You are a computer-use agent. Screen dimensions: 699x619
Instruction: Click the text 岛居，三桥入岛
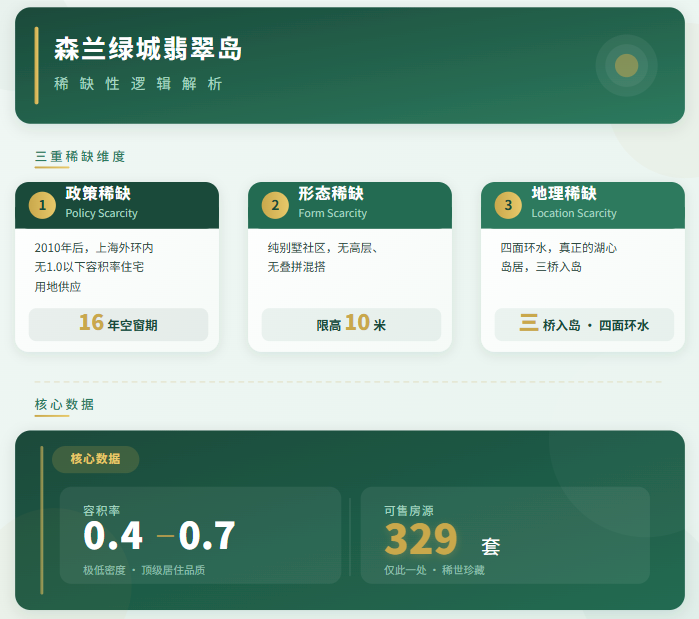pyautogui.click(x=541, y=267)
